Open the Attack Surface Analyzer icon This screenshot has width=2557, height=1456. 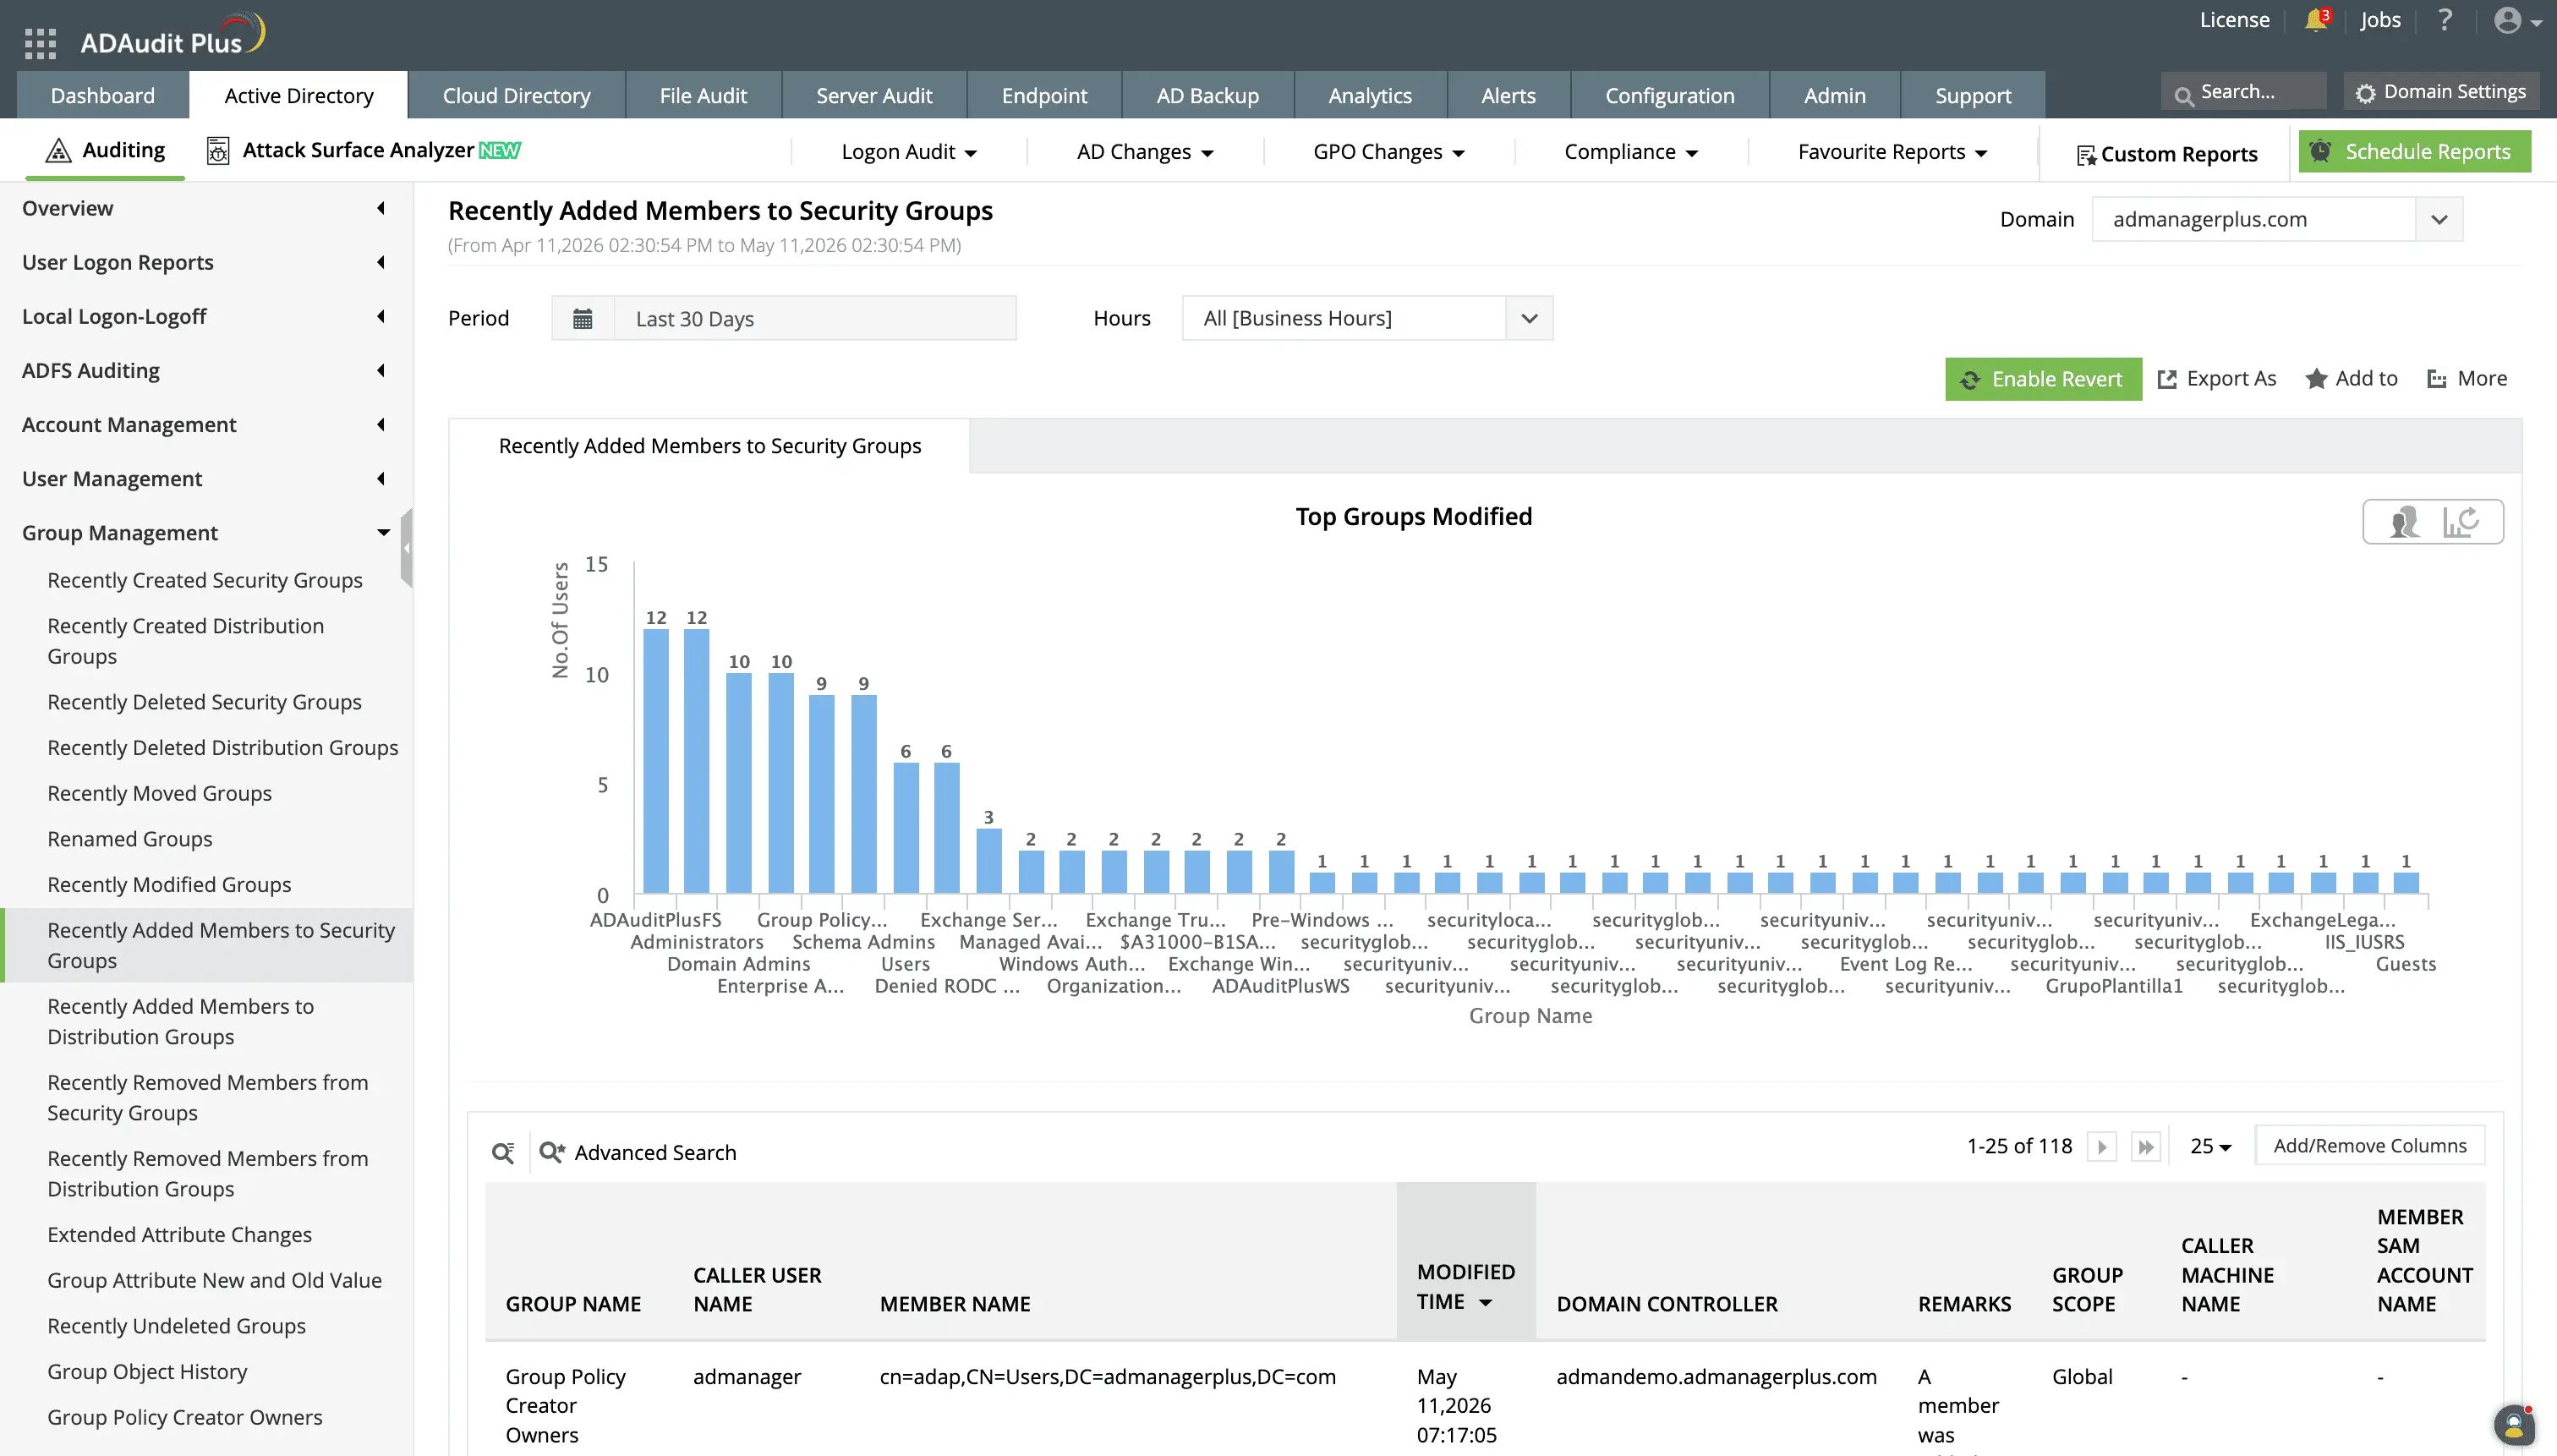tap(218, 150)
